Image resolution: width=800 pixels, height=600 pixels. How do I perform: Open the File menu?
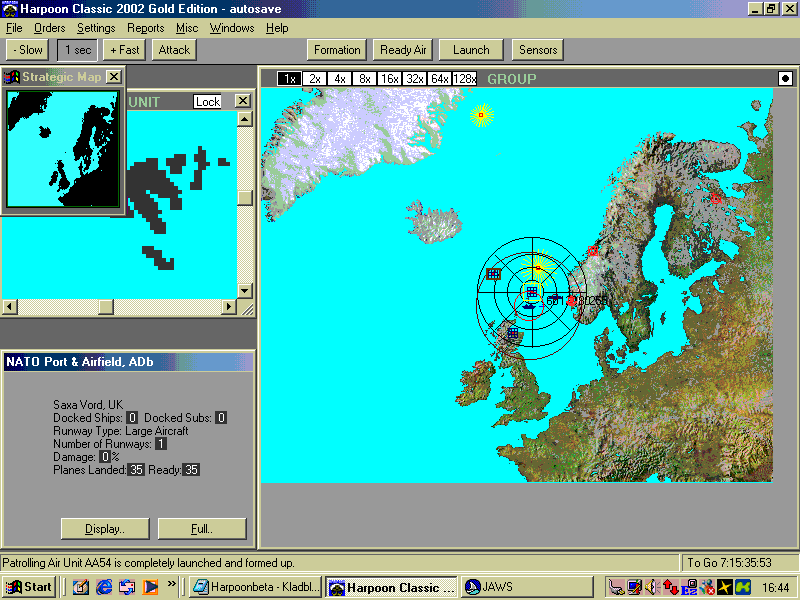pos(14,28)
